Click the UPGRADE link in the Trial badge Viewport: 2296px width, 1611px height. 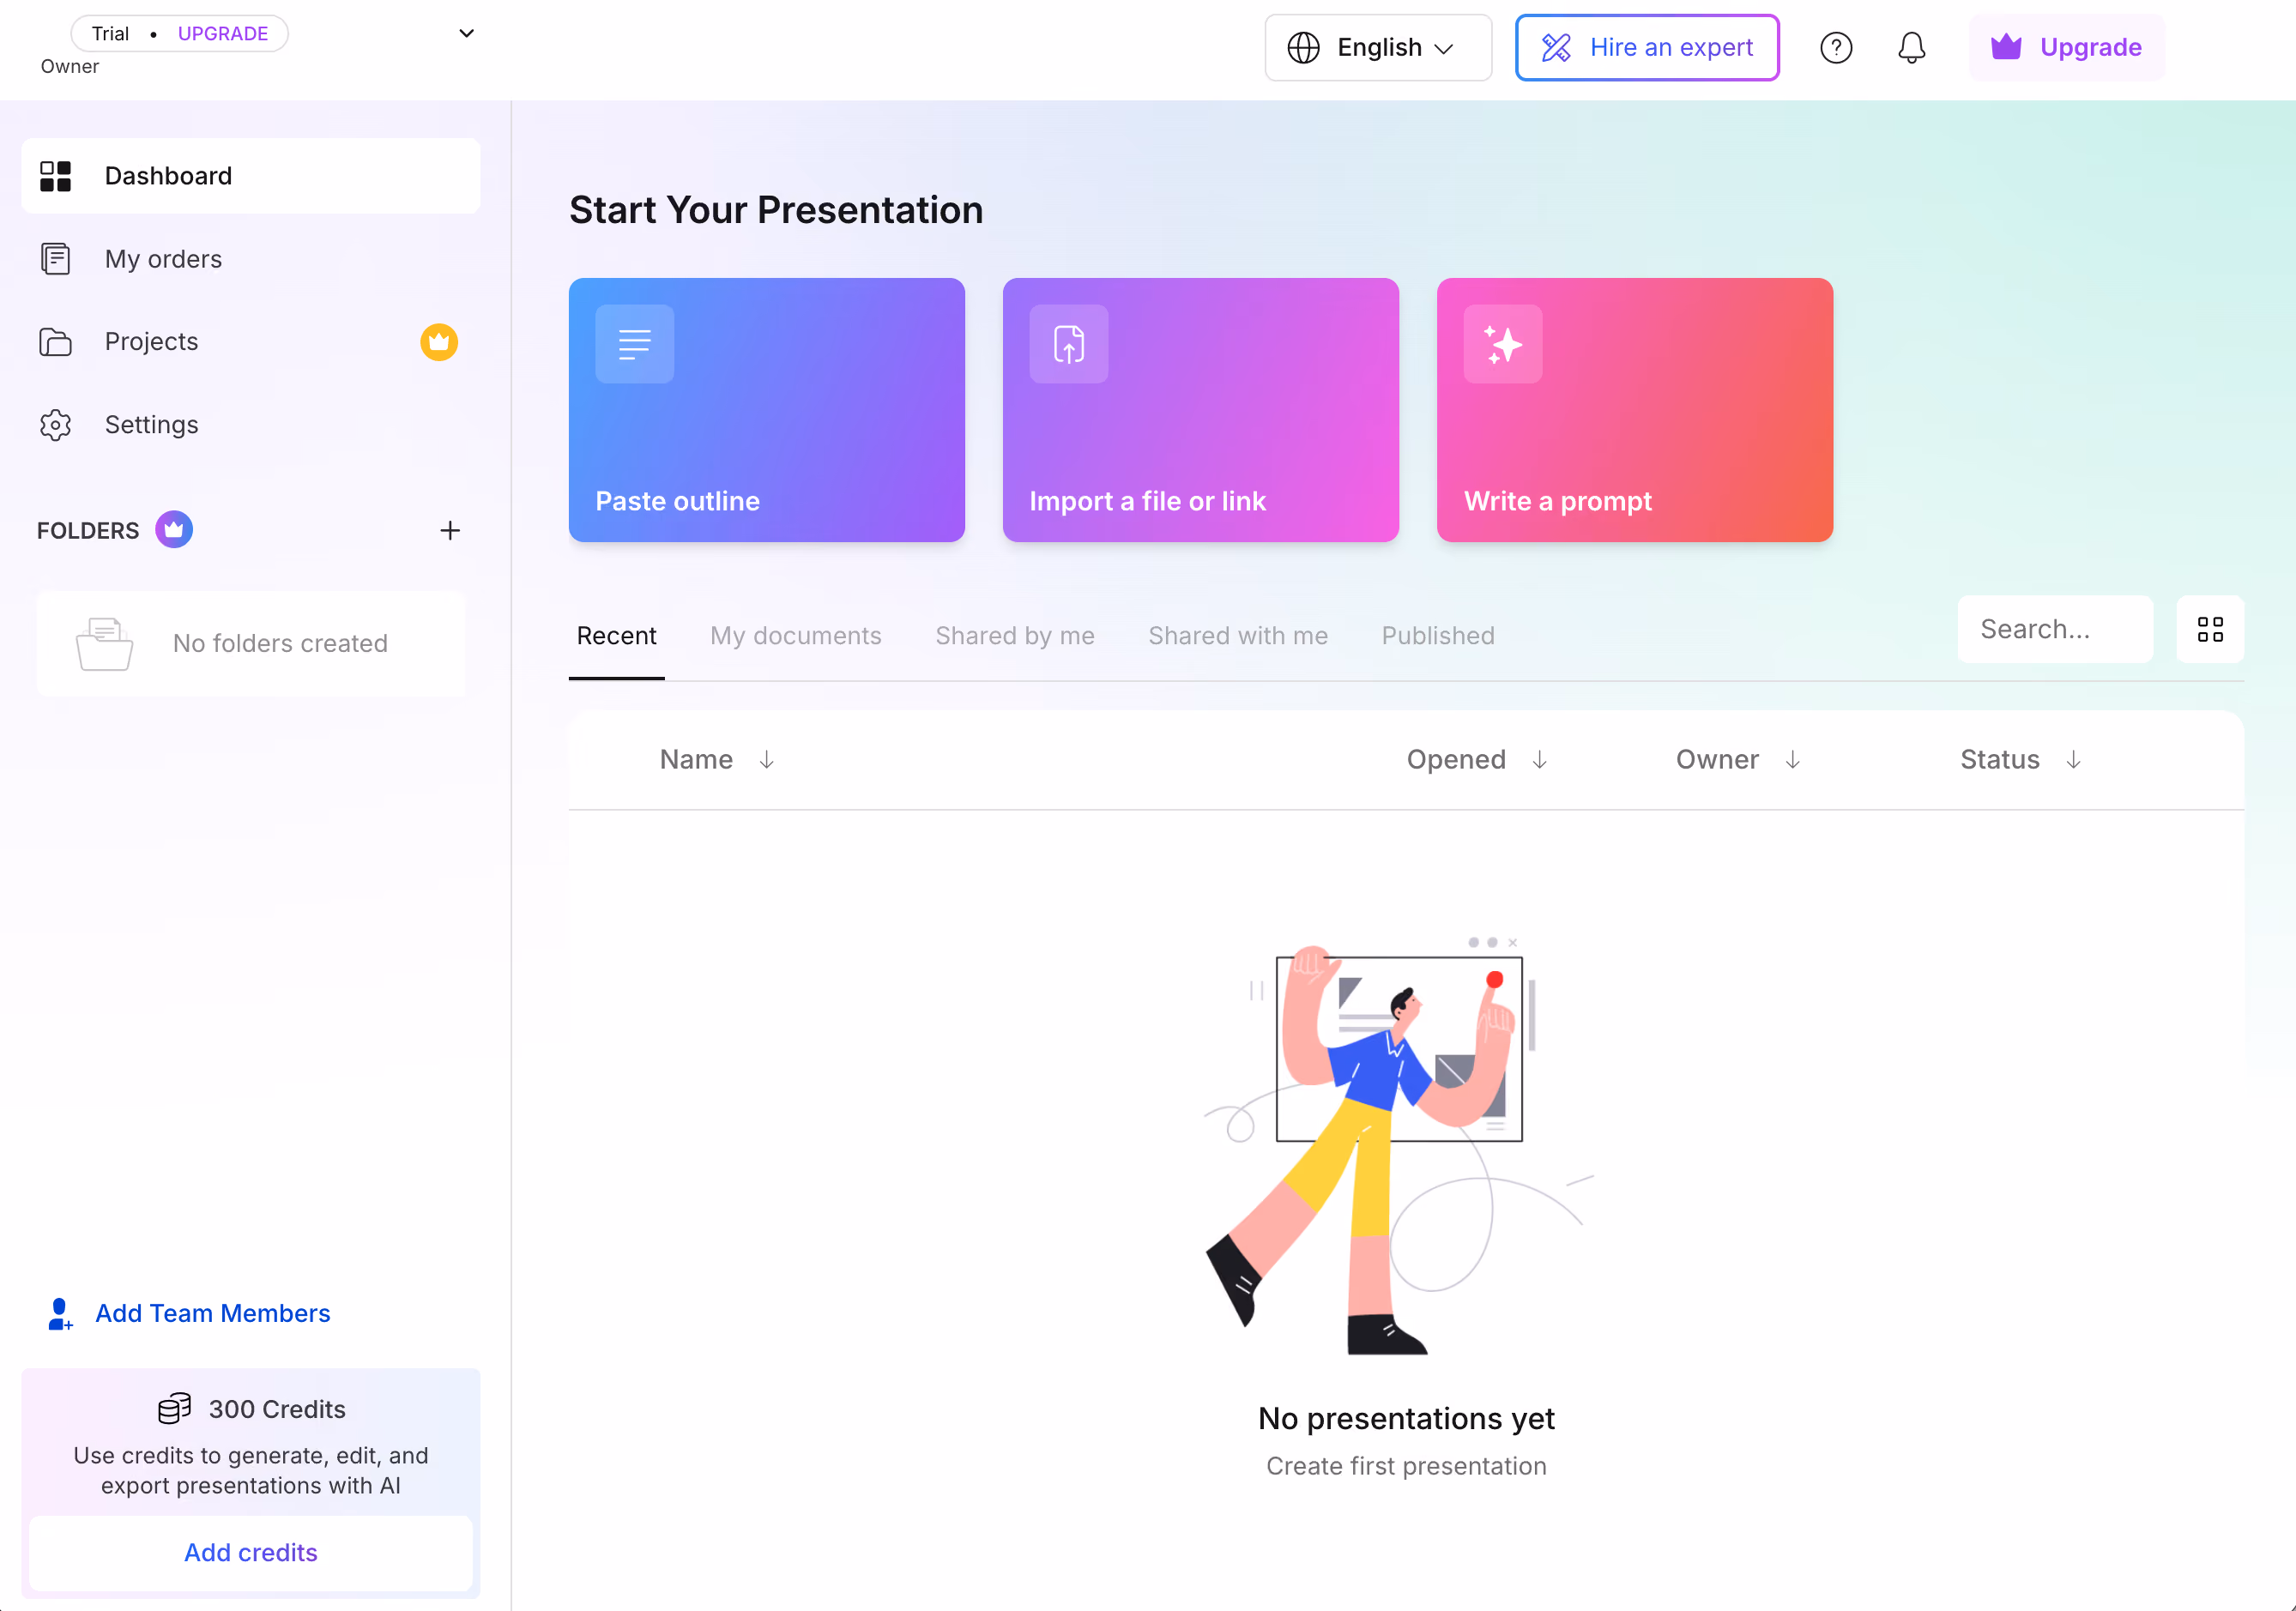223,34
